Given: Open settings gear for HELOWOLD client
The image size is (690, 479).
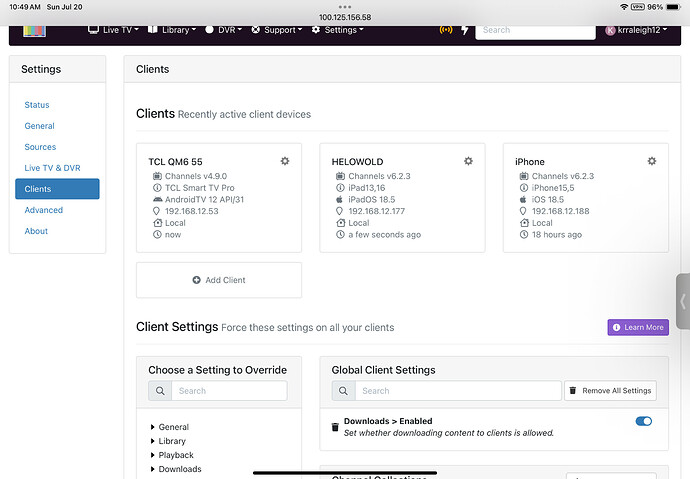Looking at the screenshot, I should pos(468,161).
